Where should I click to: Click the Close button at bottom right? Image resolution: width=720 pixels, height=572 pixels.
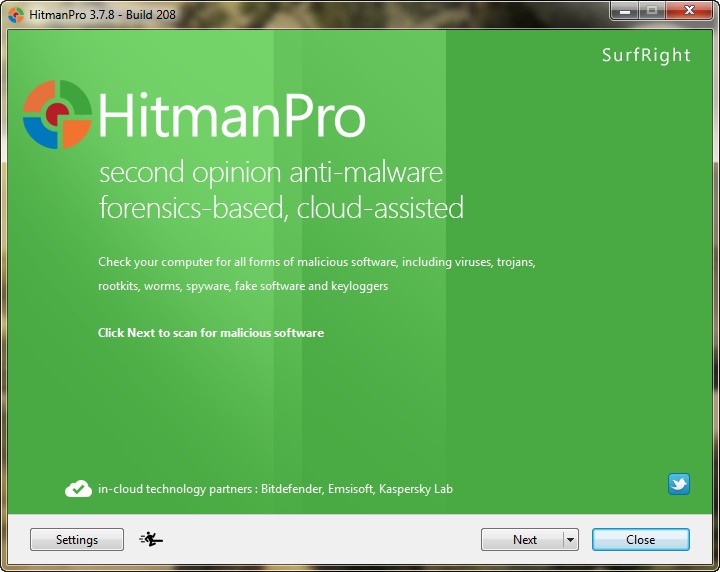pos(641,539)
